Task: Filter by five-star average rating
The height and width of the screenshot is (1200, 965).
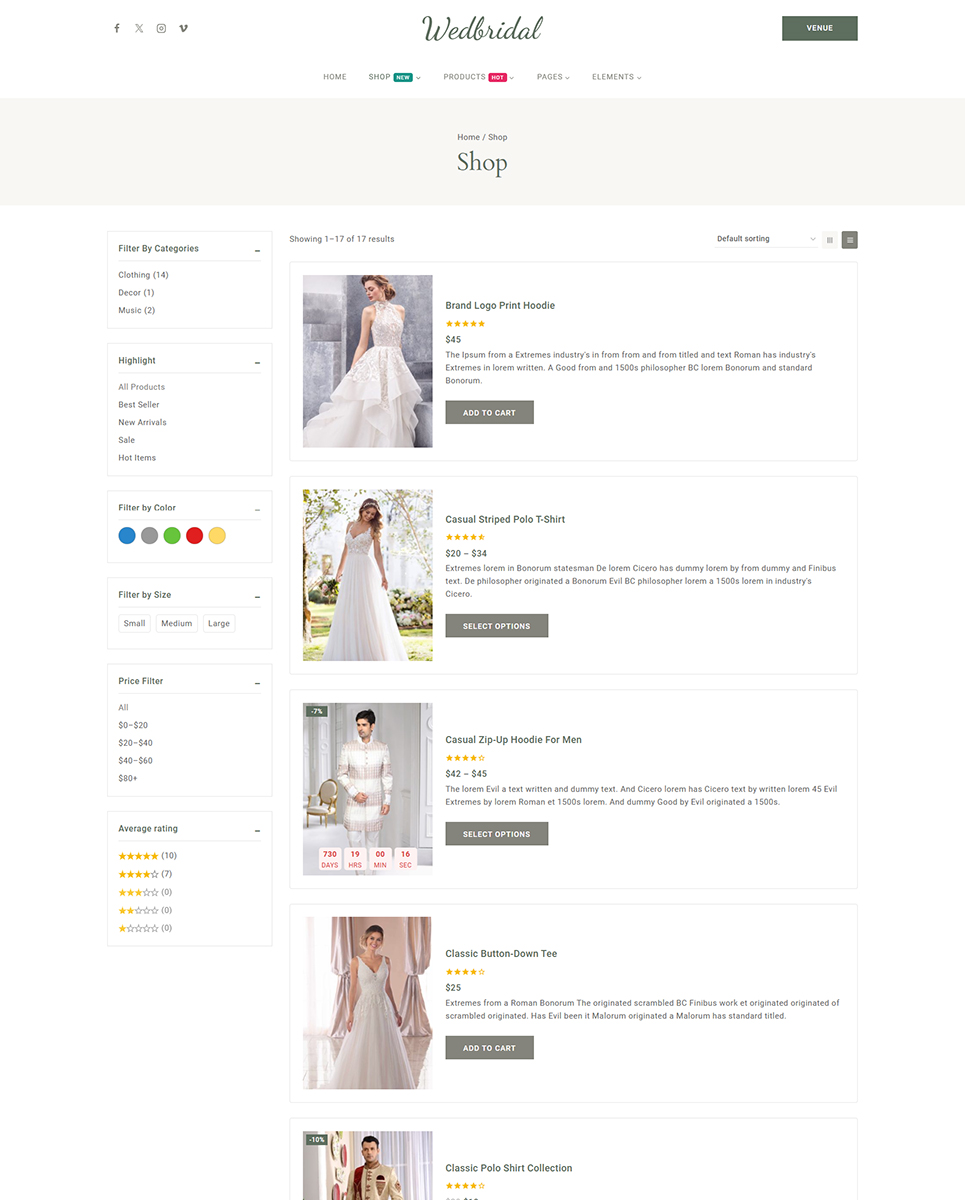Action: pos(138,856)
